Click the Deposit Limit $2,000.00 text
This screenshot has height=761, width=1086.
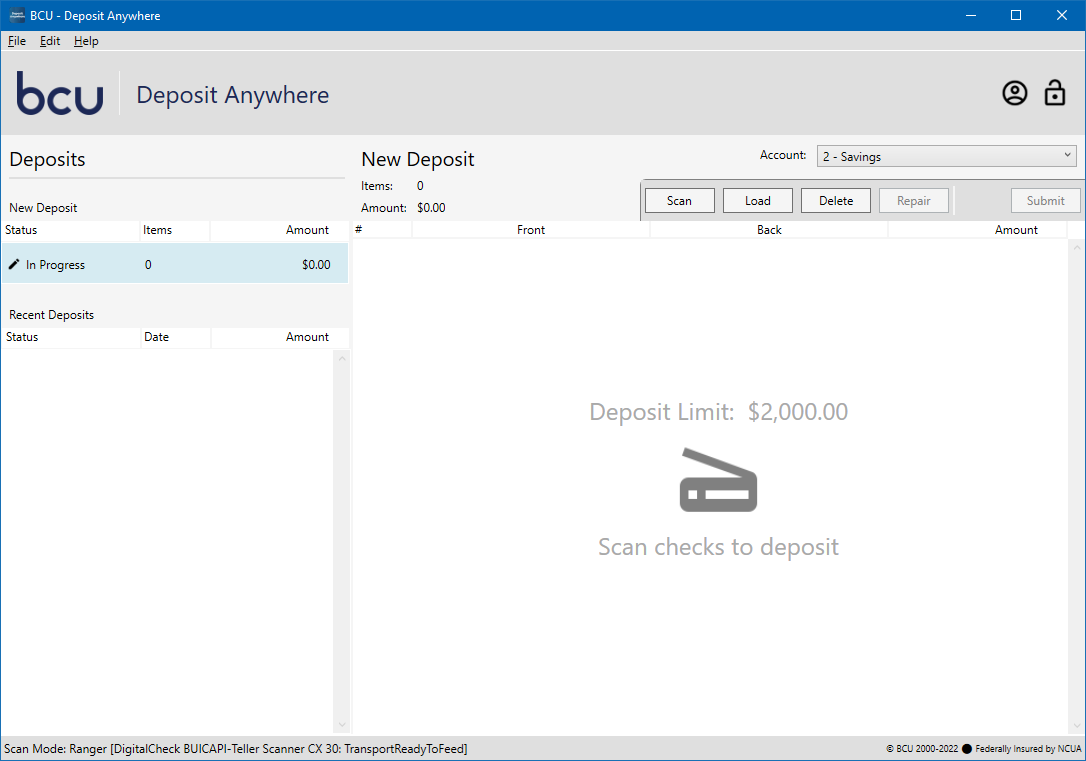click(718, 412)
